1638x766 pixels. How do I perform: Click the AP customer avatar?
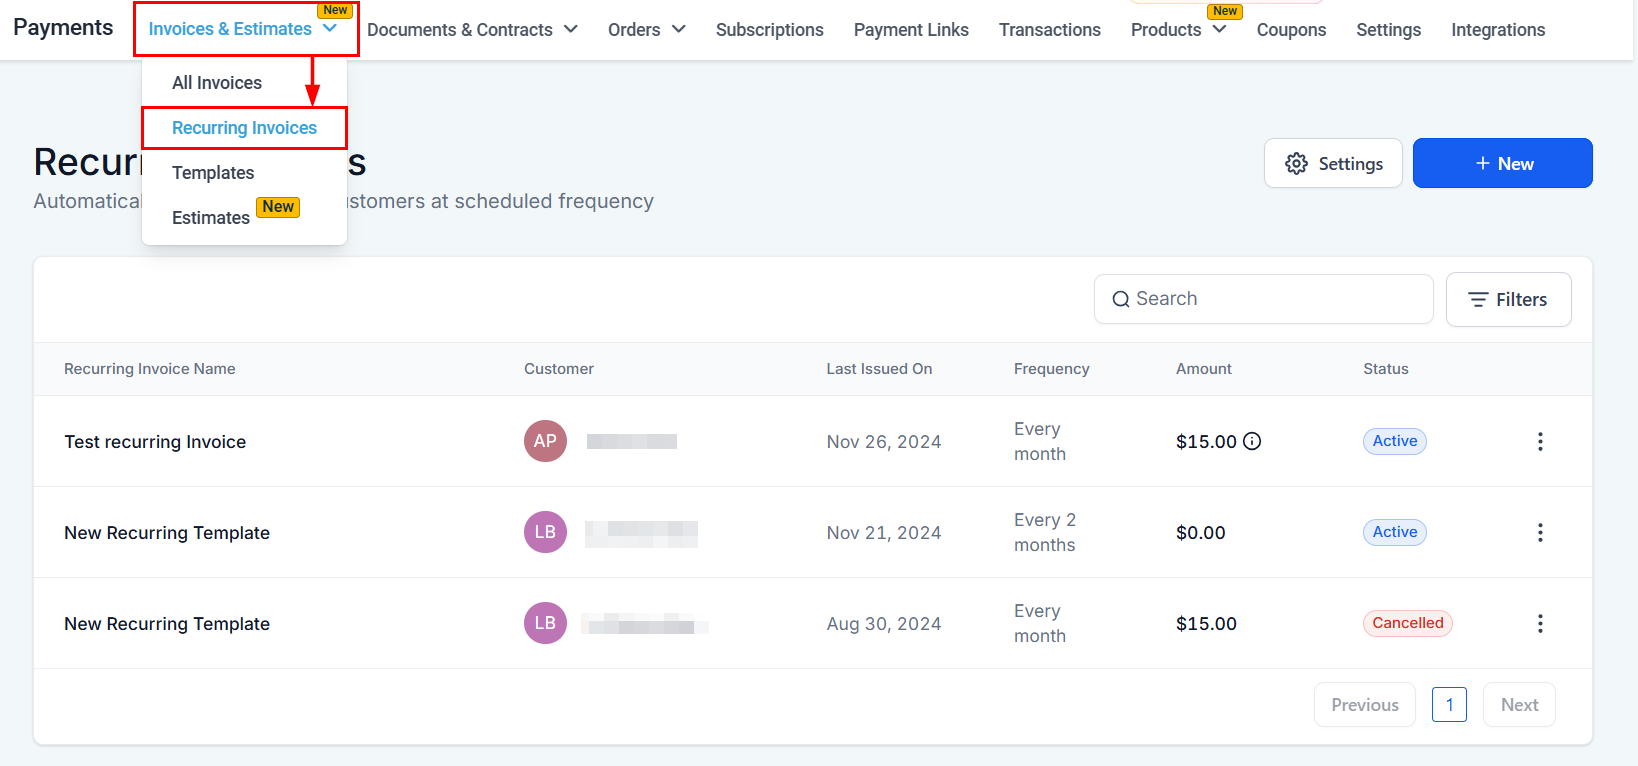pos(545,441)
